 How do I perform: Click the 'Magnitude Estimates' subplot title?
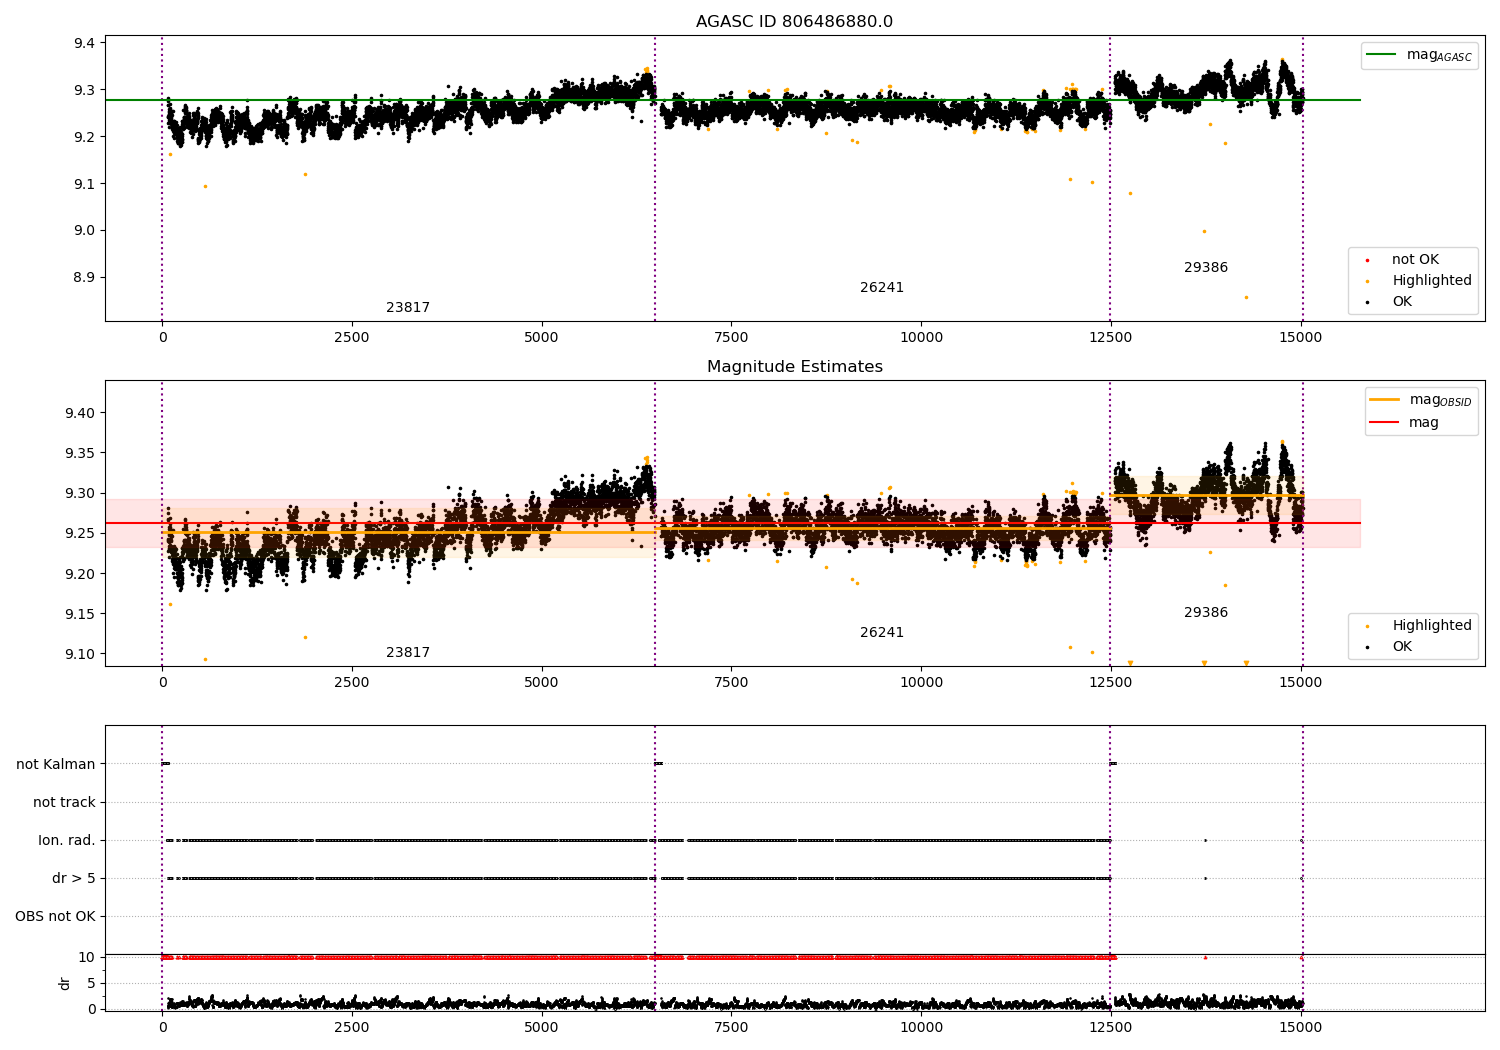pos(794,367)
